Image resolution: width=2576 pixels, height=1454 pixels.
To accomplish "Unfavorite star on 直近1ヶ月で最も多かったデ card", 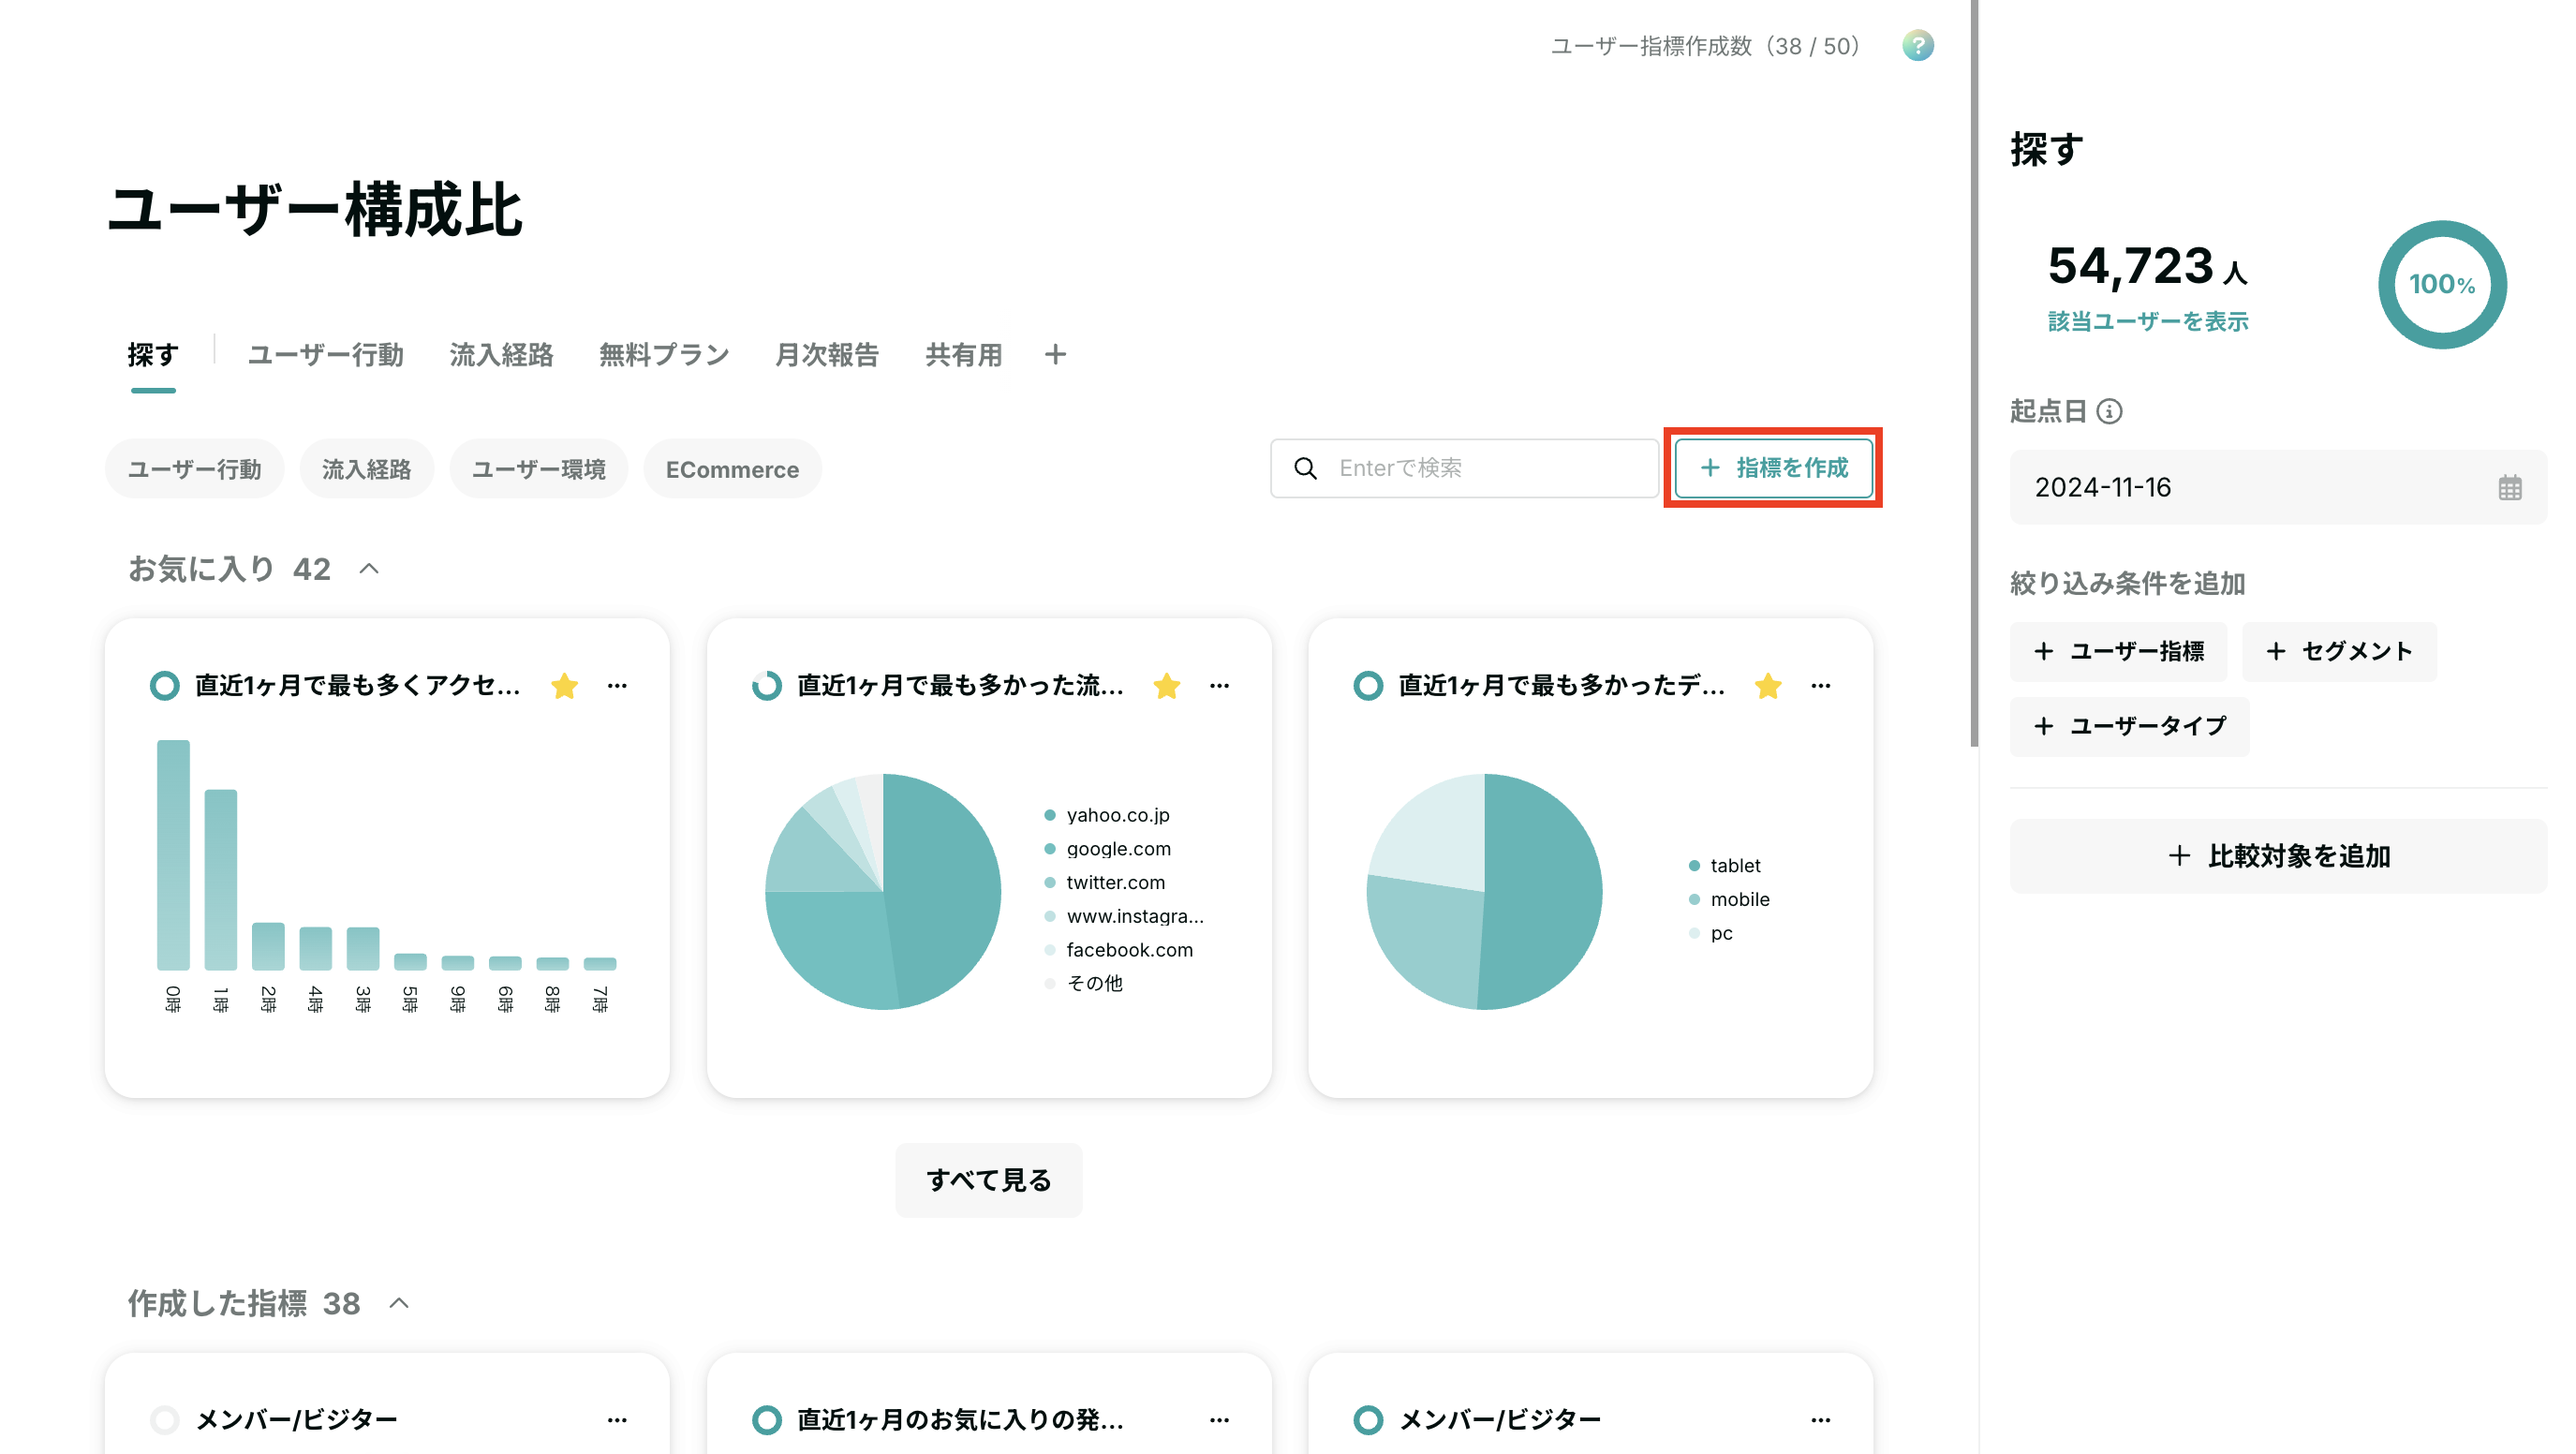I will point(1767,686).
